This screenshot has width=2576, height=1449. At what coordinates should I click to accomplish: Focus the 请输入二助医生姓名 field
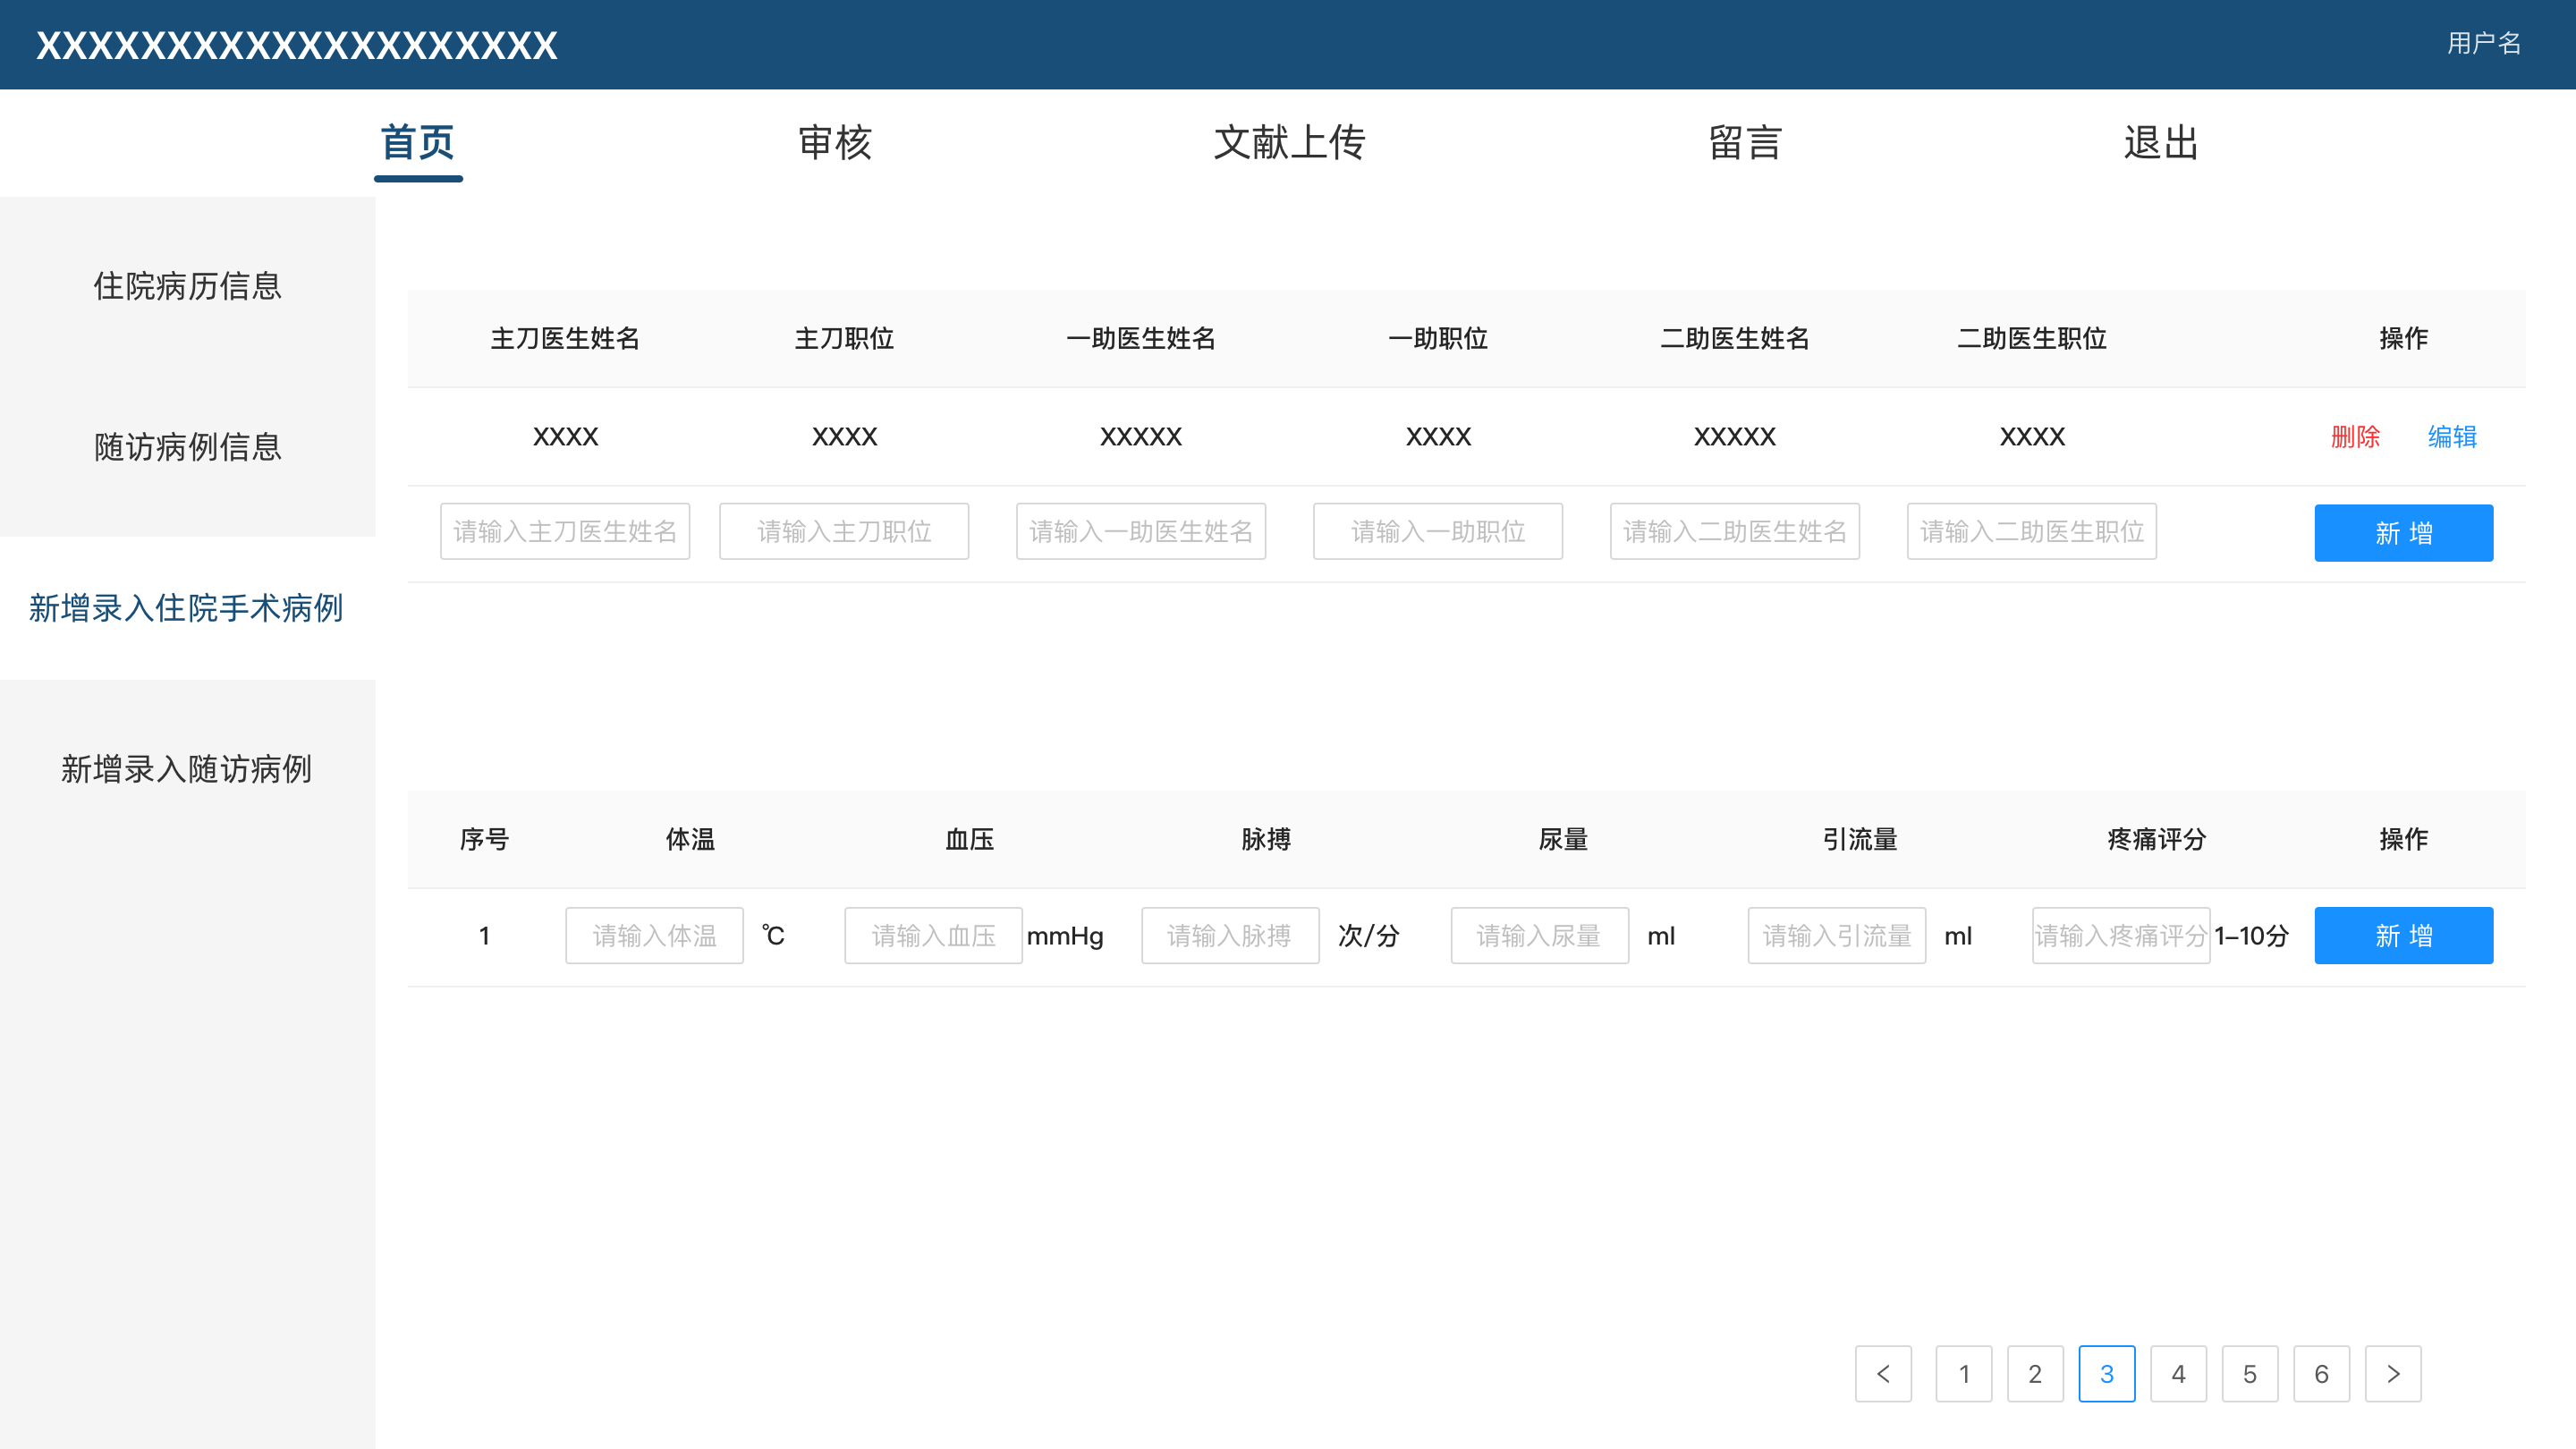coord(1735,532)
